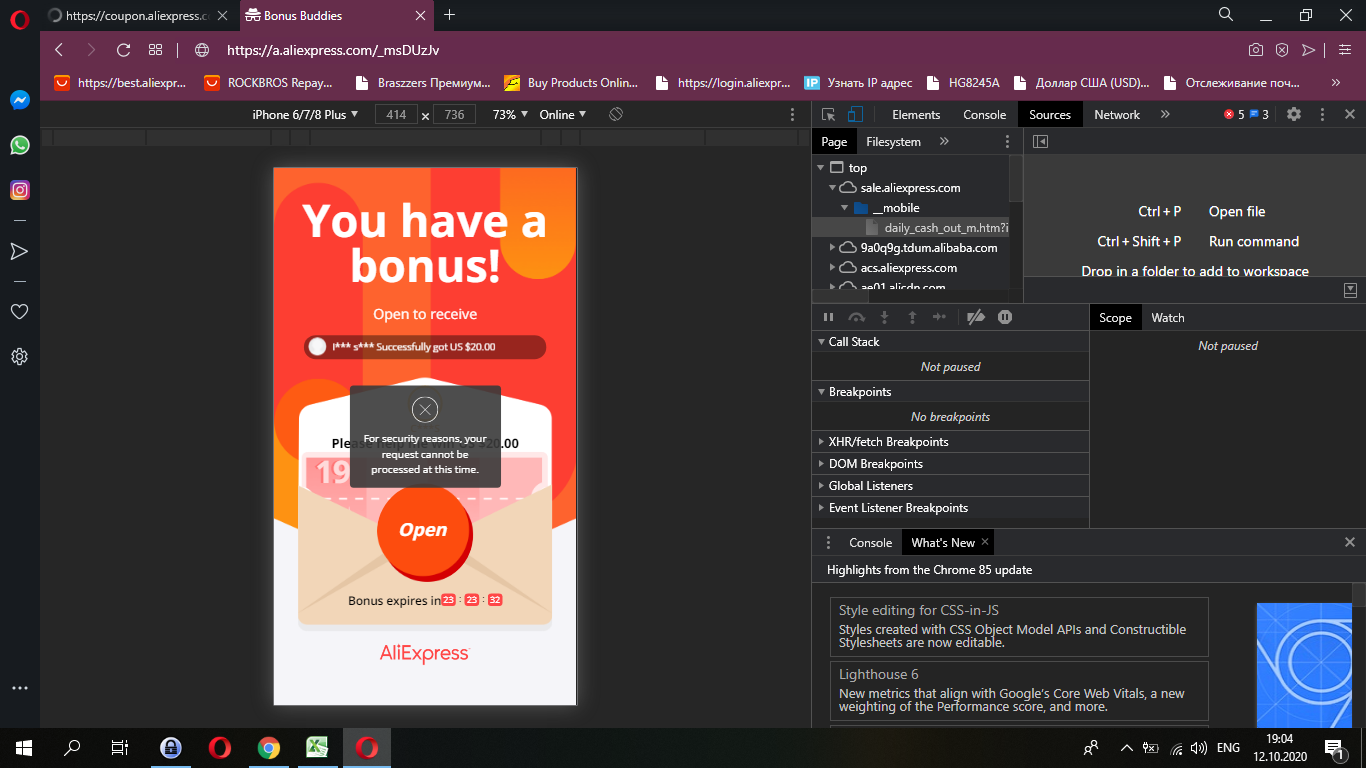Image resolution: width=1366 pixels, height=768 pixels.
Task: Go back to the previous page
Action: click(x=59, y=50)
